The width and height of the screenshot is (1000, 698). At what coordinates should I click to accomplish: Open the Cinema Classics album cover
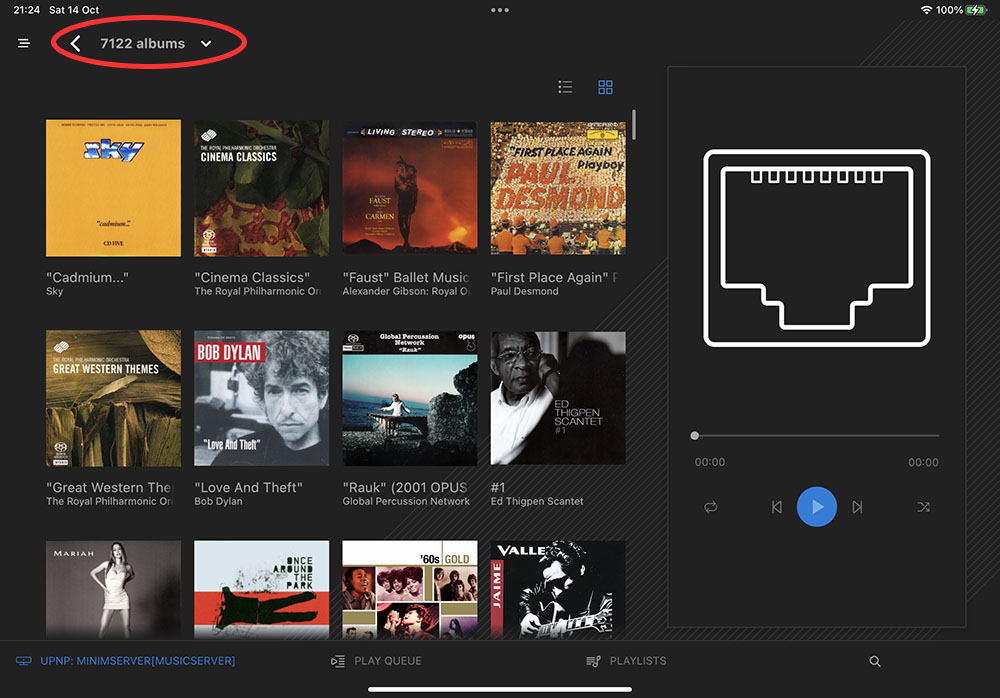pyautogui.click(x=261, y=188)
